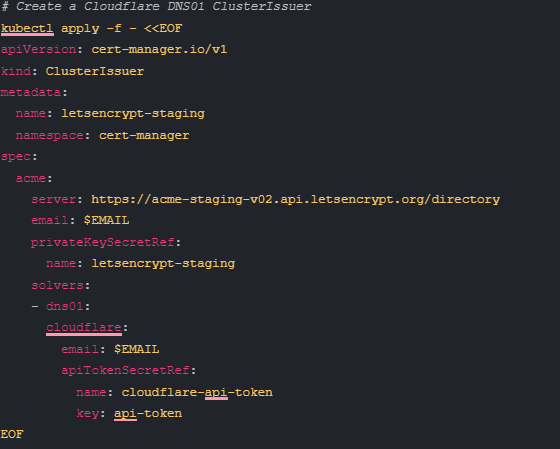560x449 pixels.
Task: Click the underlined cloudflare key
Action: click(84, 328)
